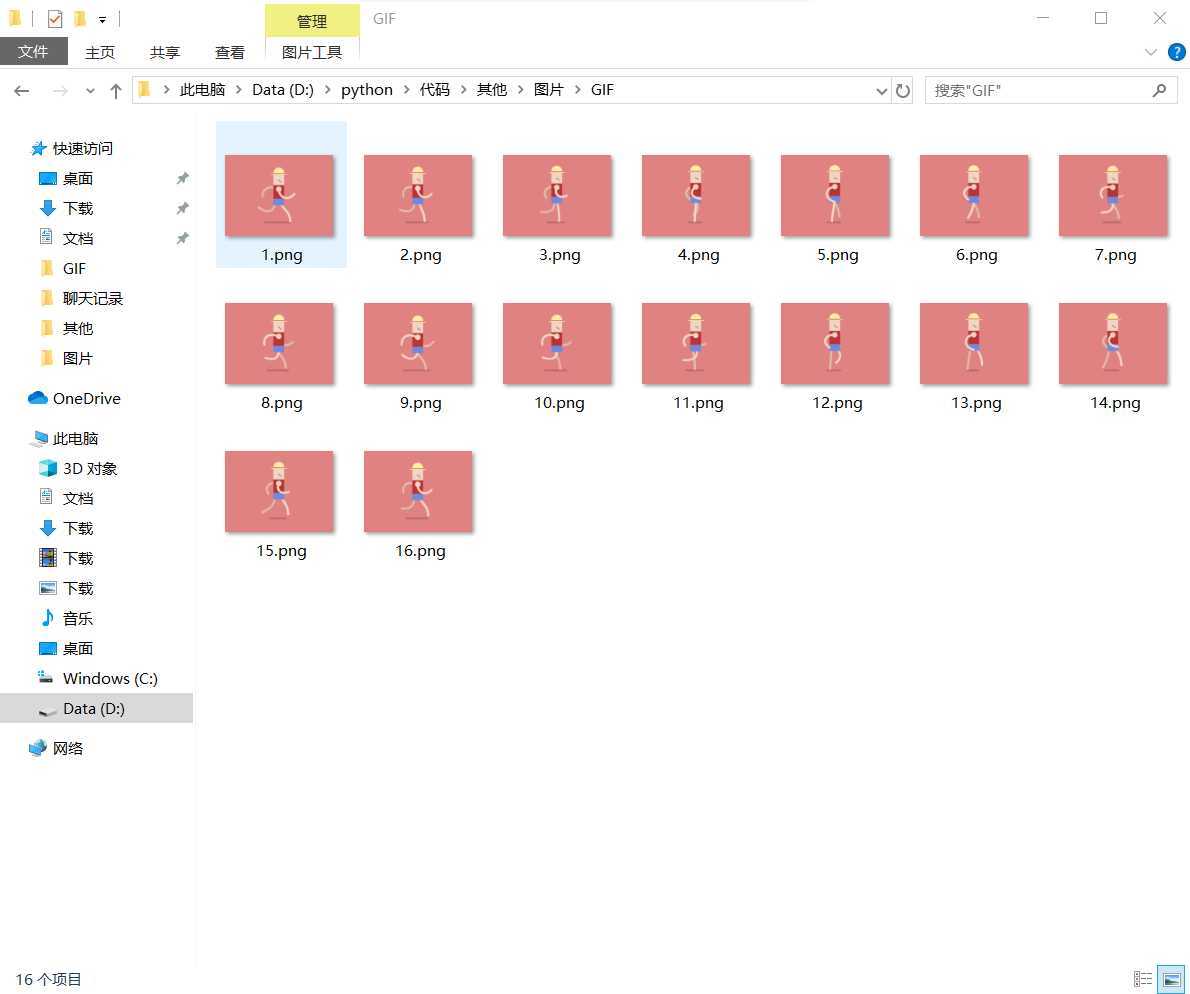Open the chevron after python in breadcrumb

(x=407, y=90)
